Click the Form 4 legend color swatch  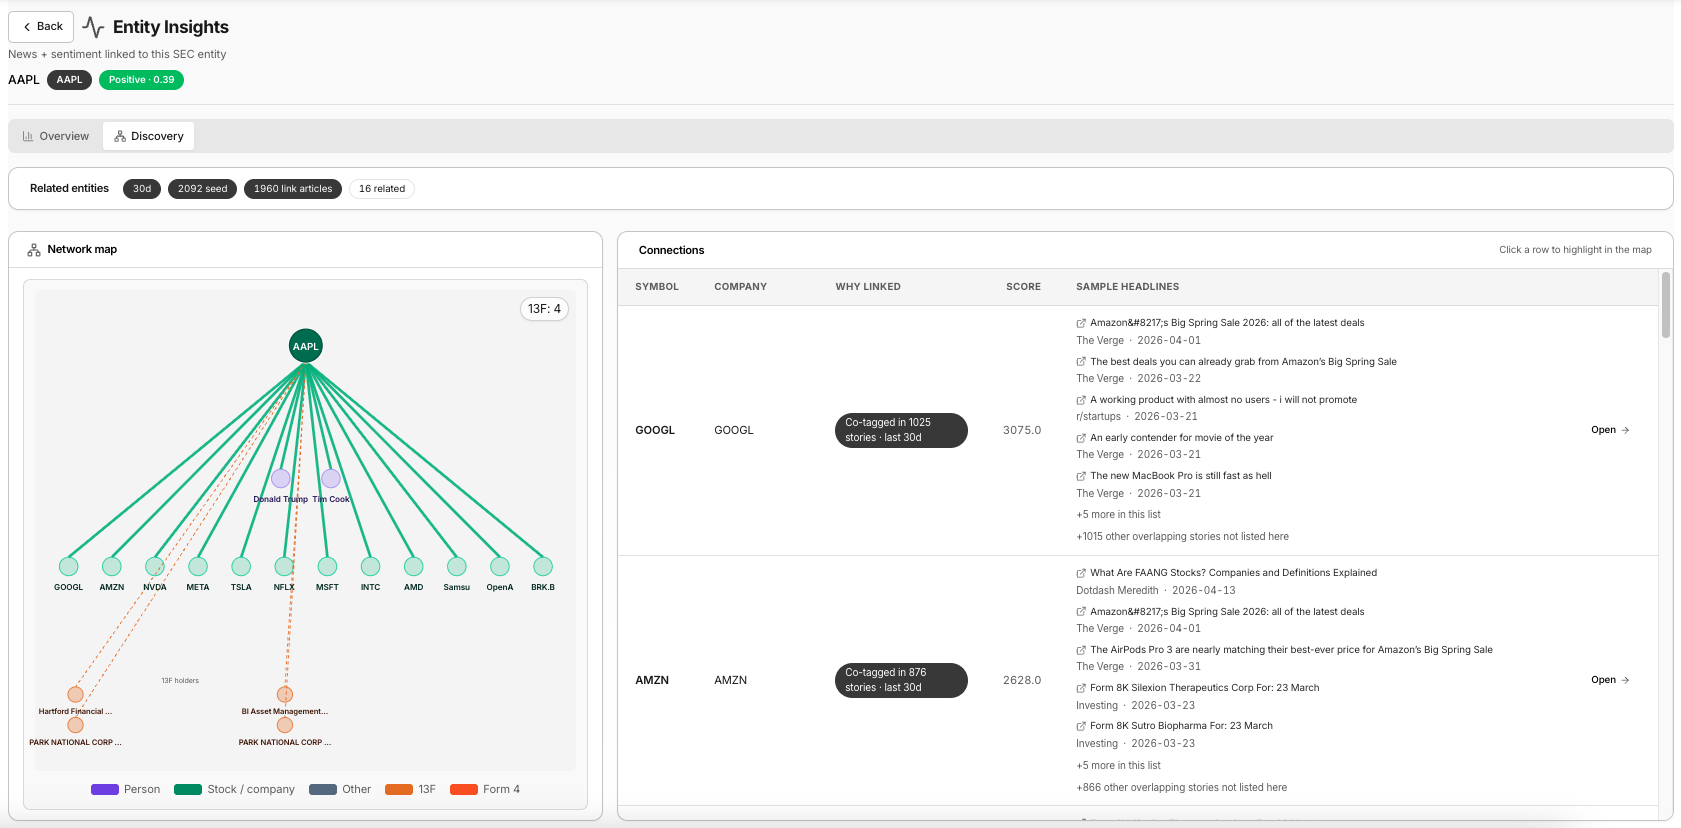pyautogui.click(x=464, y=790)
